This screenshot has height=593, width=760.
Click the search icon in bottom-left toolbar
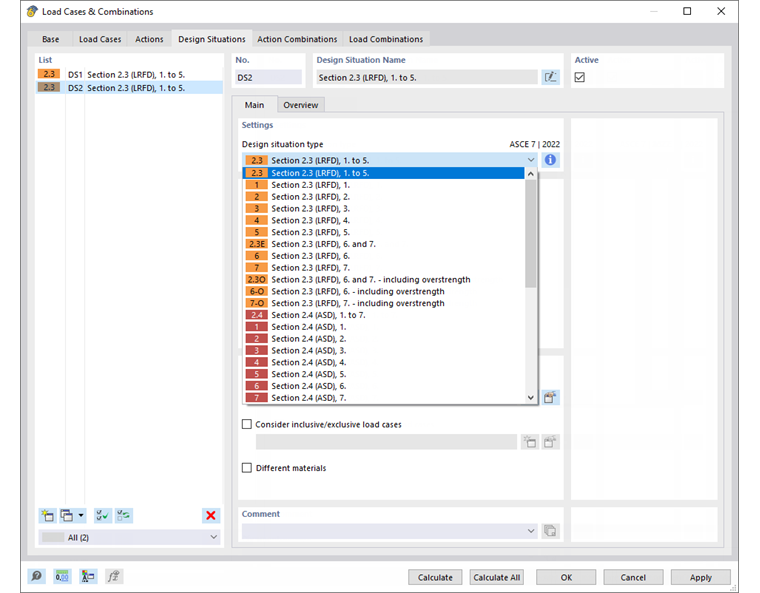(x=36, y=576)
